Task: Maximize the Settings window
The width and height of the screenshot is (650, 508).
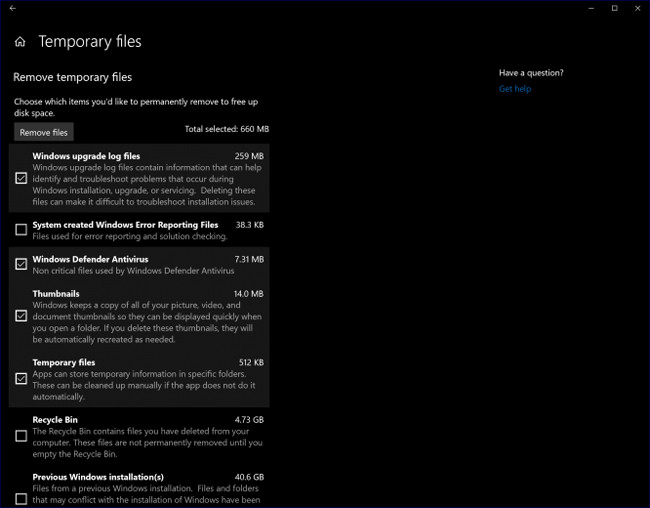Action: 614,8
